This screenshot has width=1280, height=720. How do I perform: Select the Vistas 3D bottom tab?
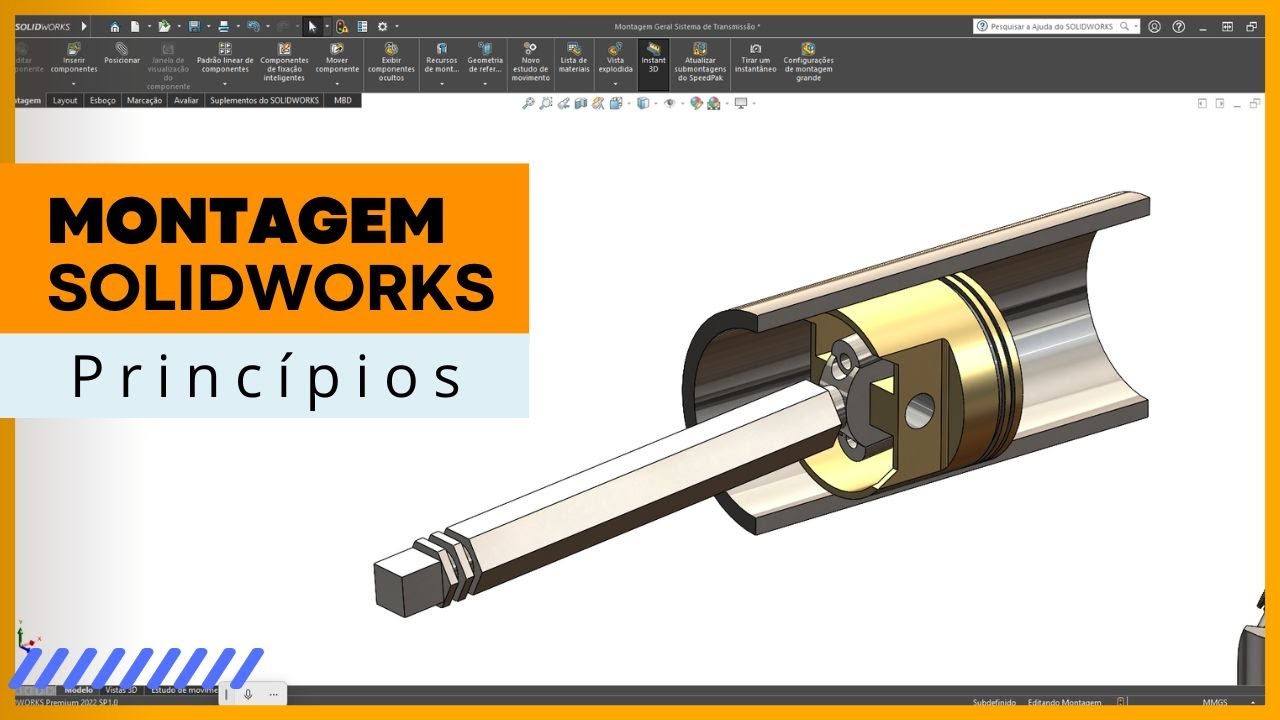(122, 690)
